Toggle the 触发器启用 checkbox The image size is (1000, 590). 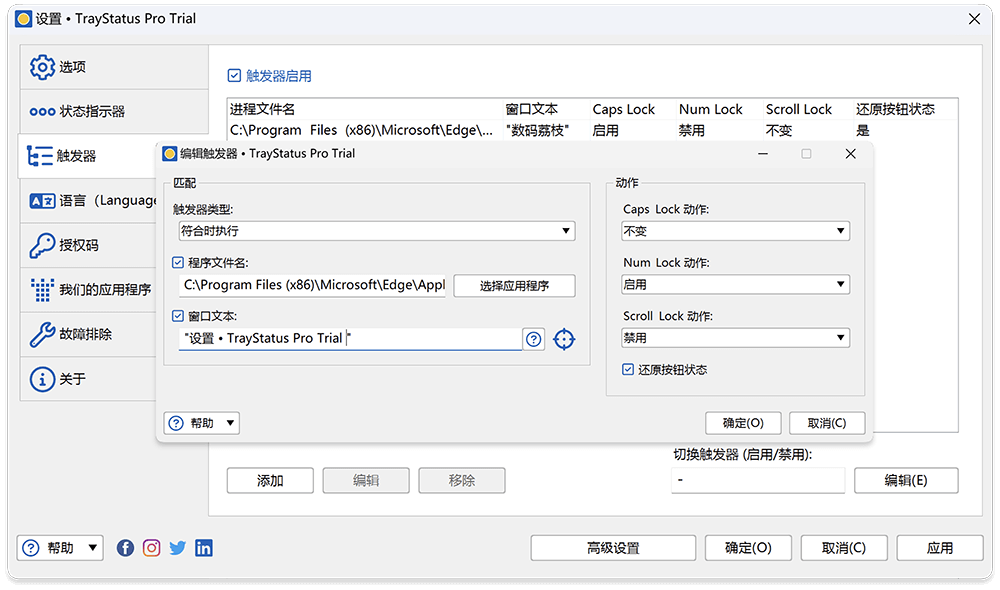[234, 75]
